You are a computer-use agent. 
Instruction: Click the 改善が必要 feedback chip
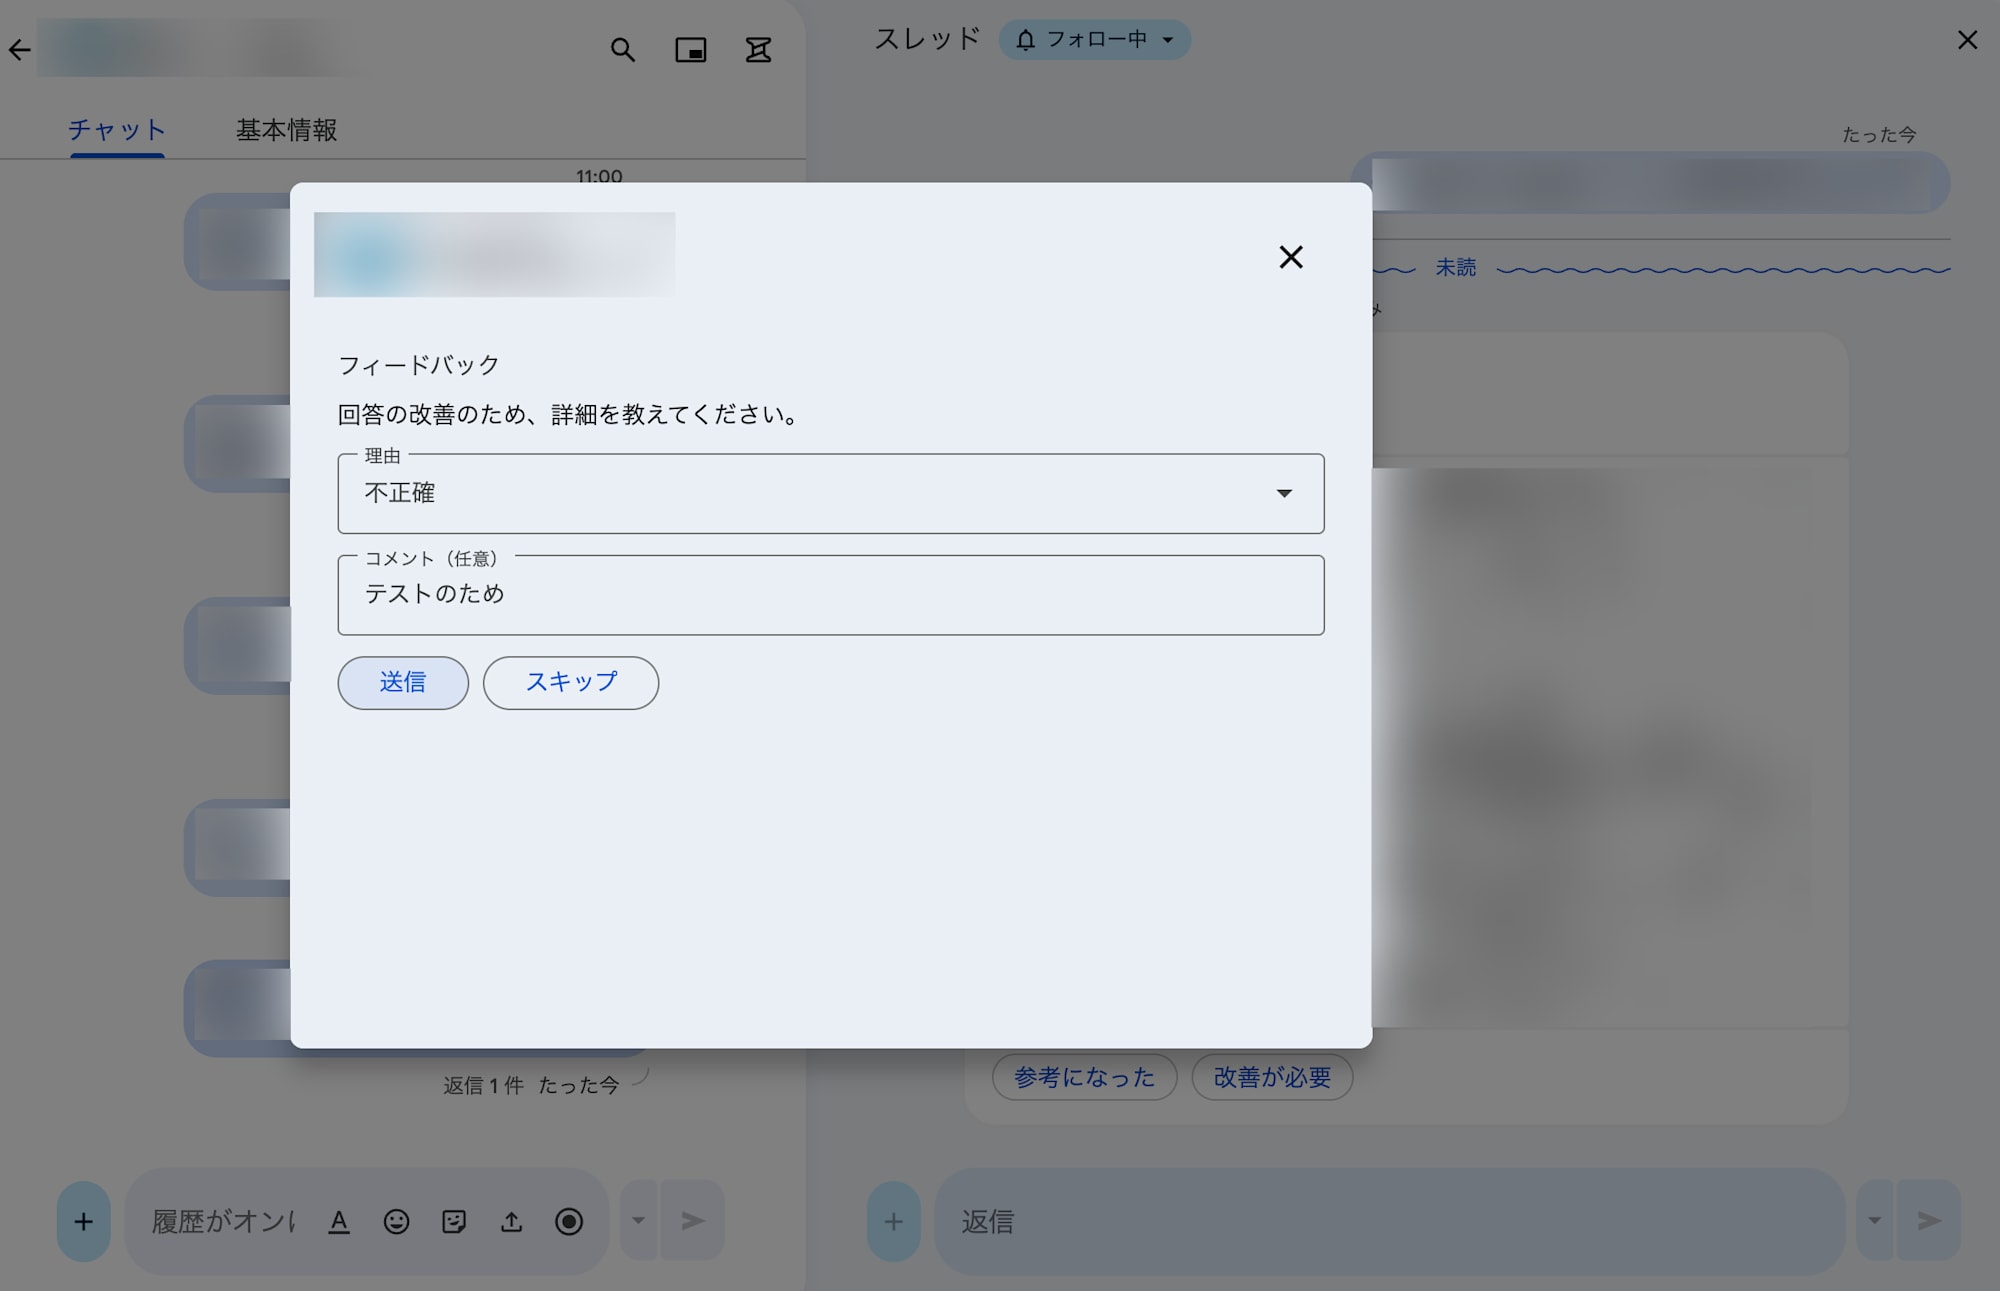point(1272,1077)
